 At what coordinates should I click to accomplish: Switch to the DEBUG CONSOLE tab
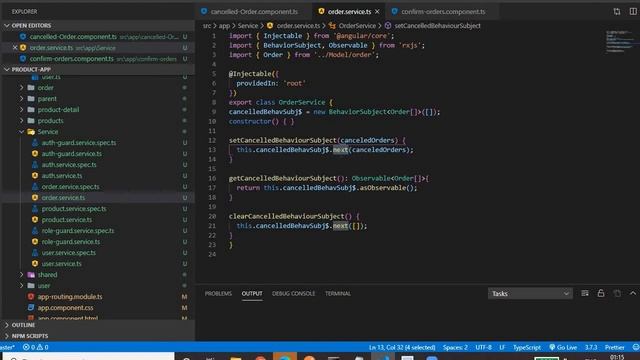click(293, 293)
